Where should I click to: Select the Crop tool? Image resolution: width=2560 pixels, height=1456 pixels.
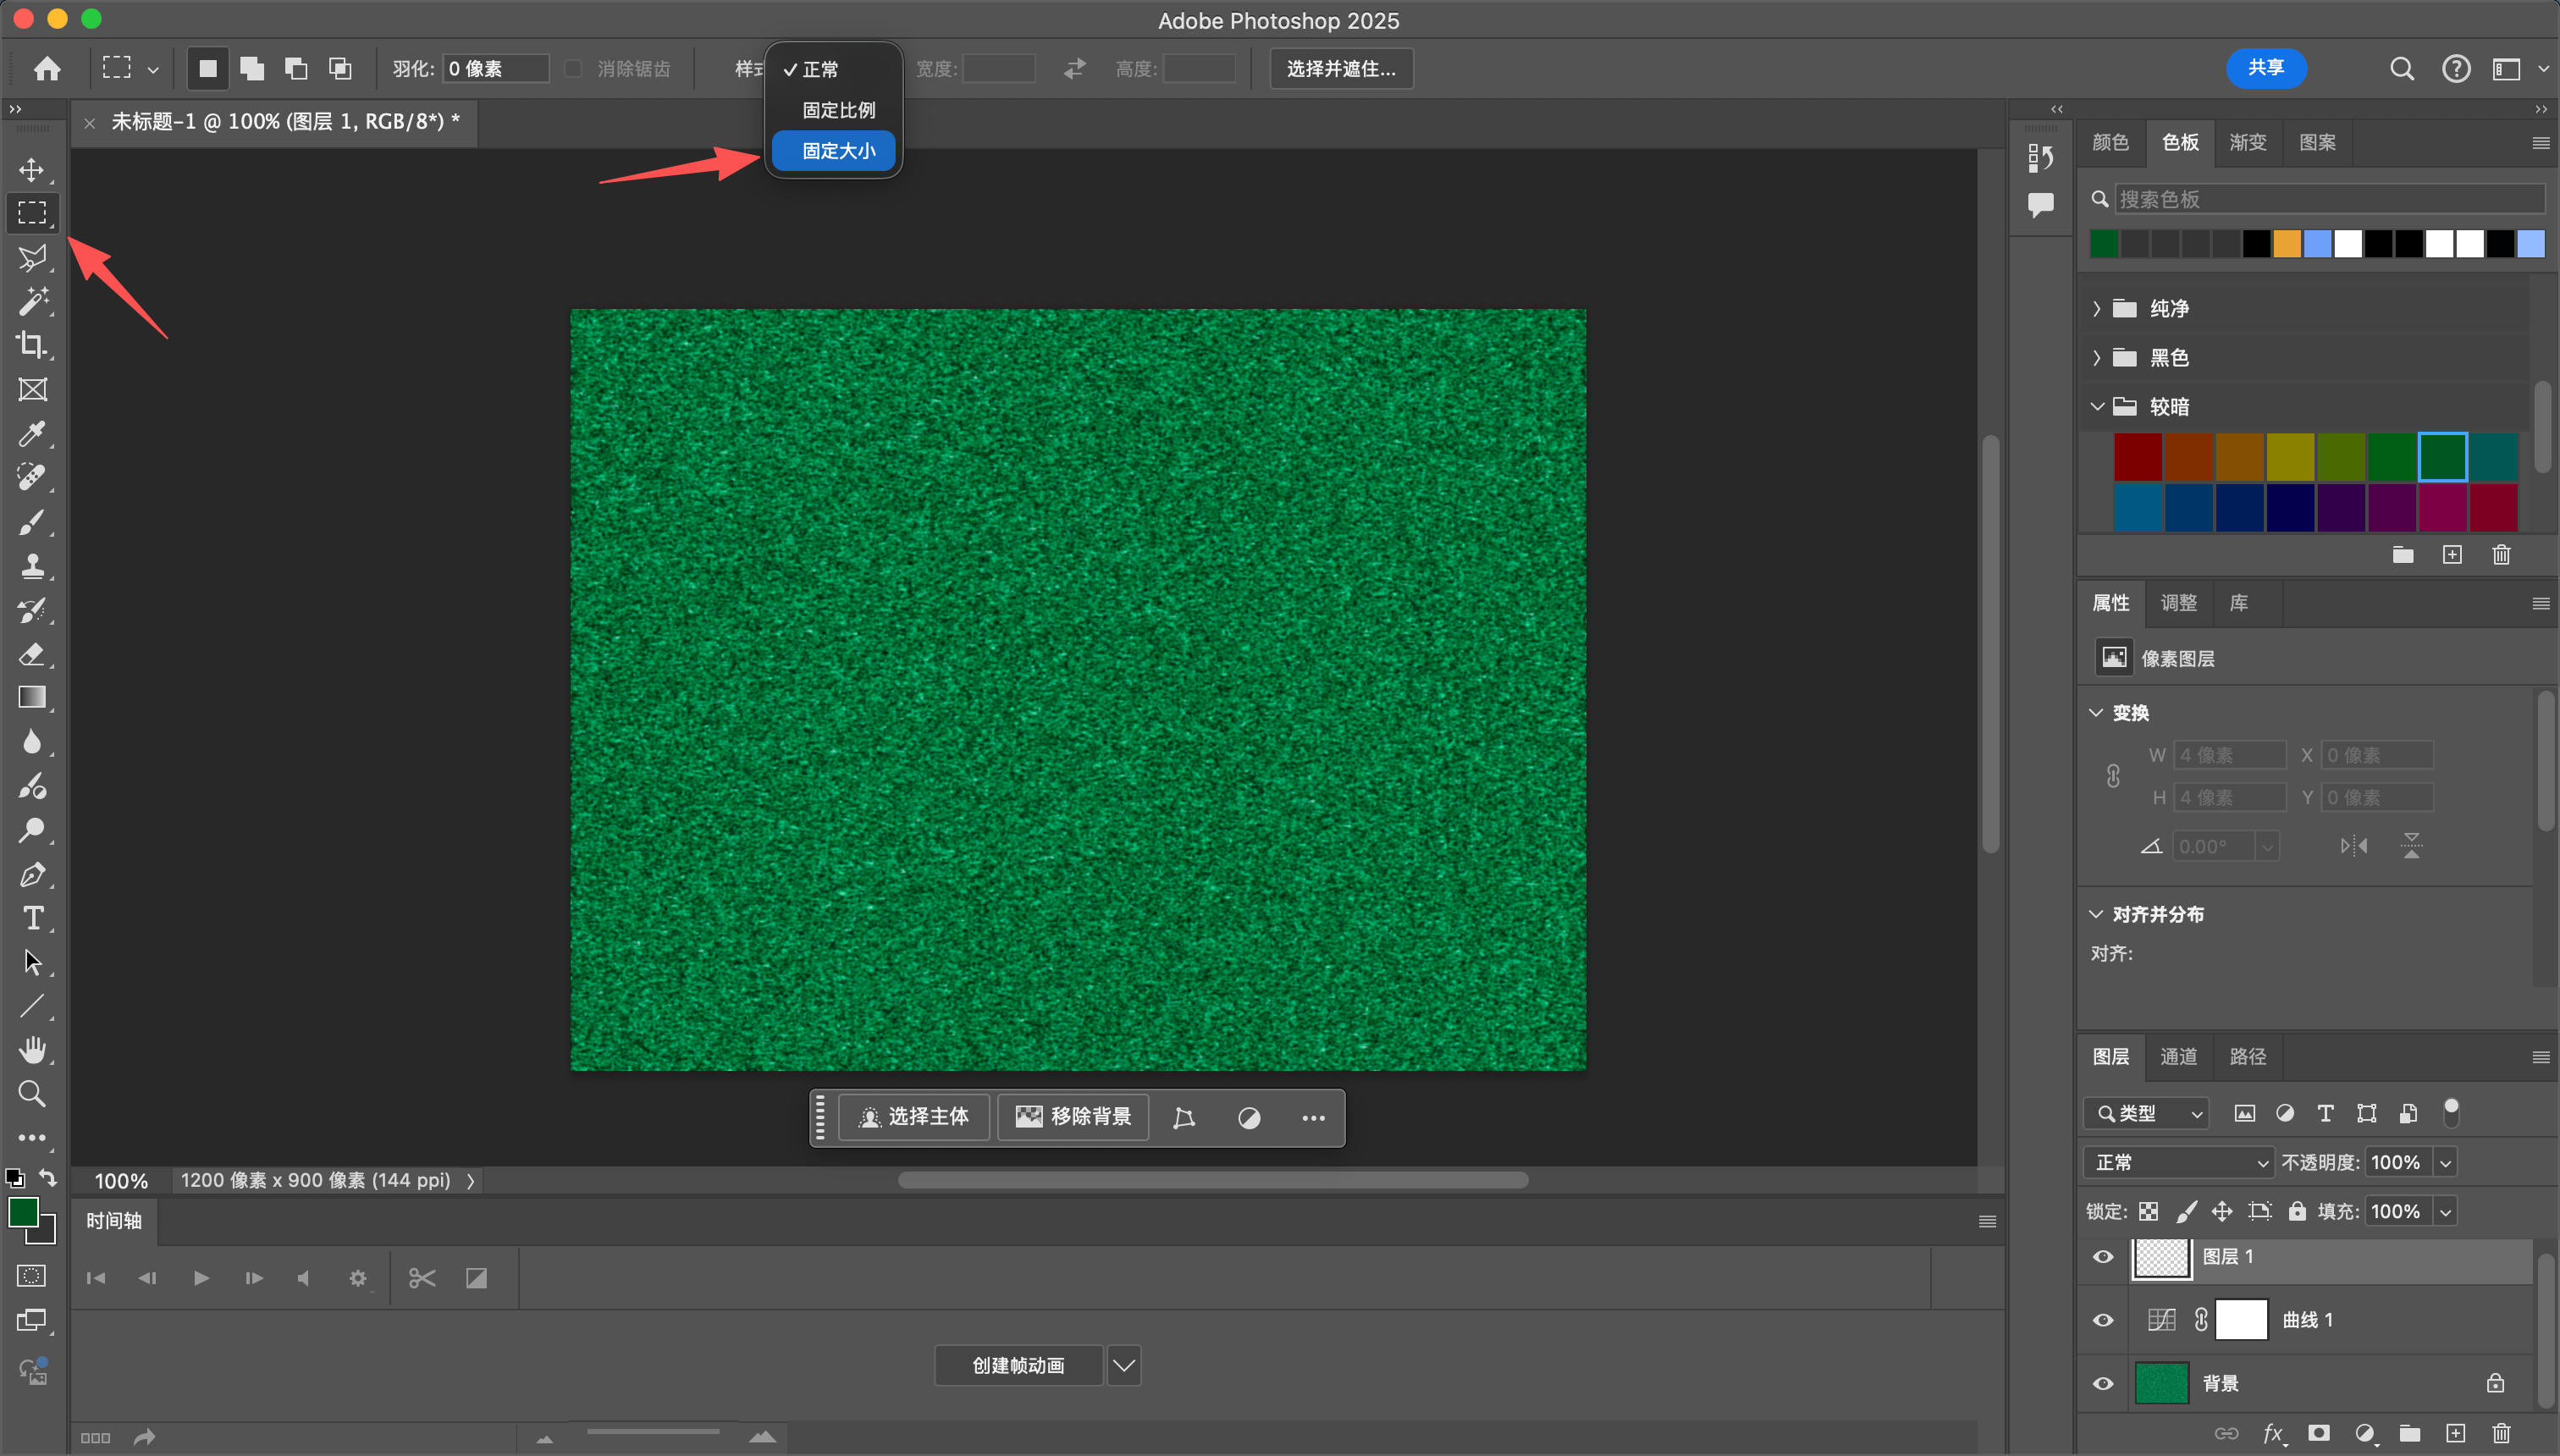click(x=32, y=345)
